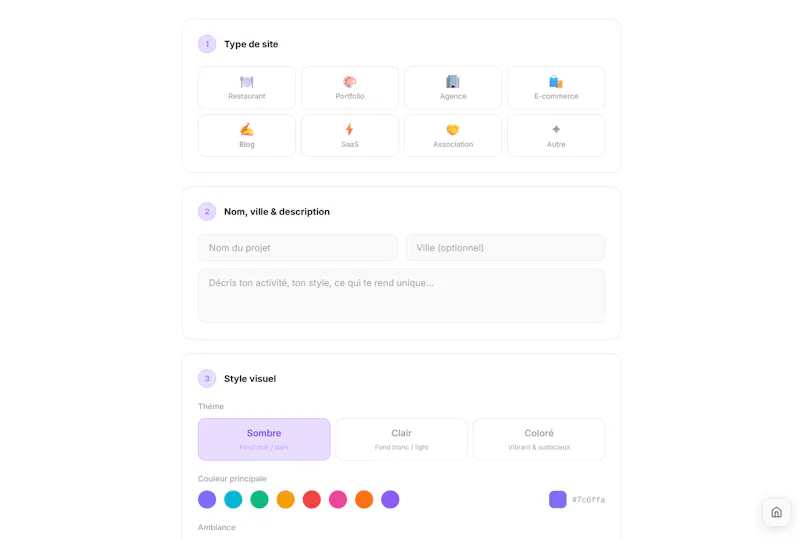Switch theme to Clair

click(x=401, y=439)
